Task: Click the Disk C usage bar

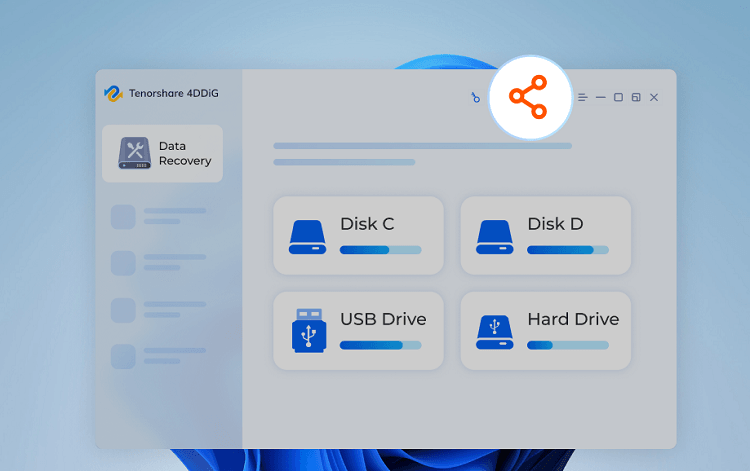Action: [x=380, y=250]
